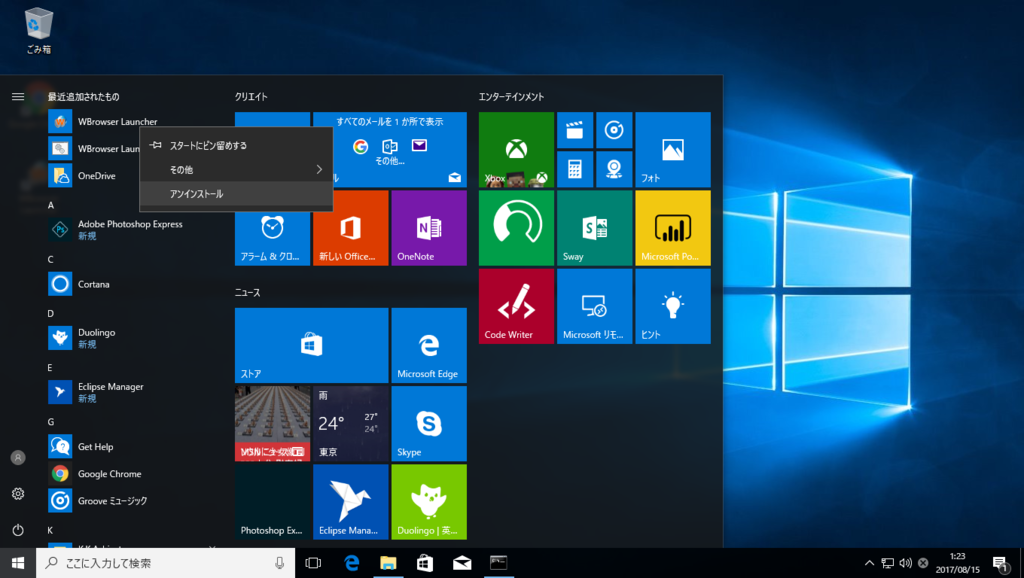Open the Store from the taskbar
The height and width of the screenshot is (578, 1024).
[425, 563]
